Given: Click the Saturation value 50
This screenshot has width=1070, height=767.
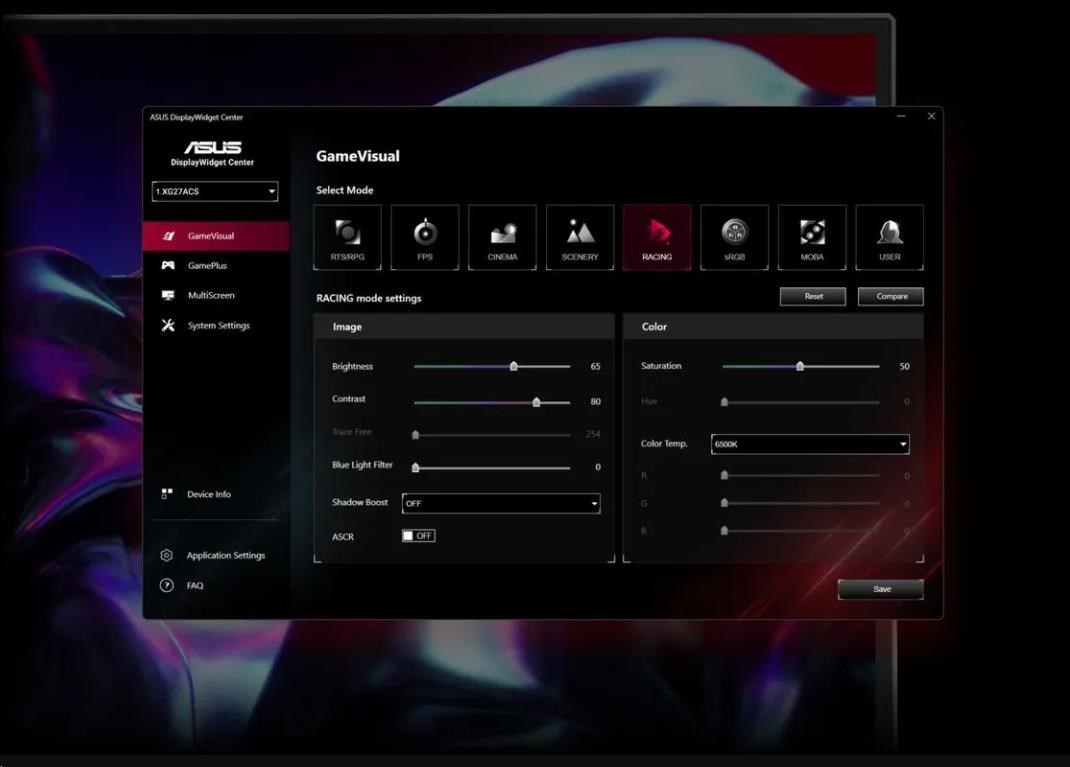Looking at the screenshot, I should [x=904, y=366].
